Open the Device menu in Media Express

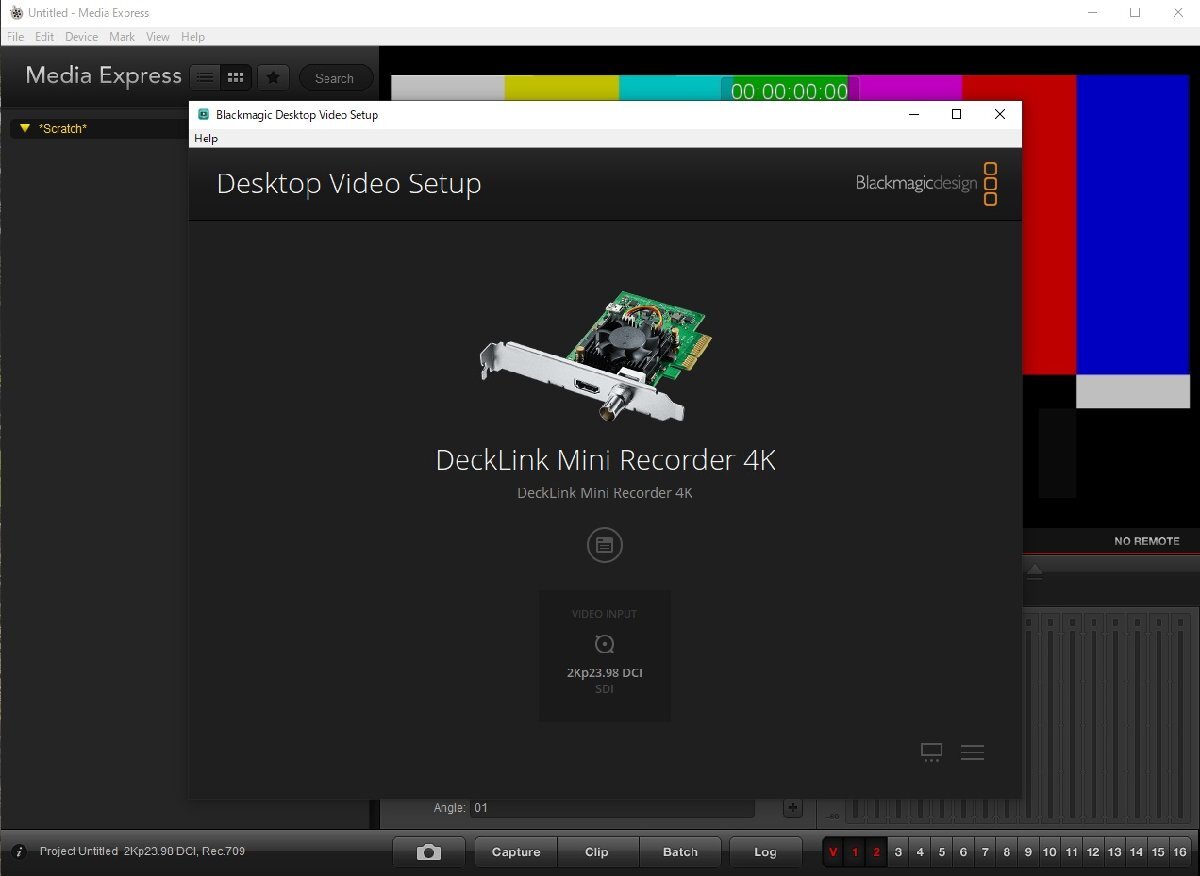pos(82,37)
